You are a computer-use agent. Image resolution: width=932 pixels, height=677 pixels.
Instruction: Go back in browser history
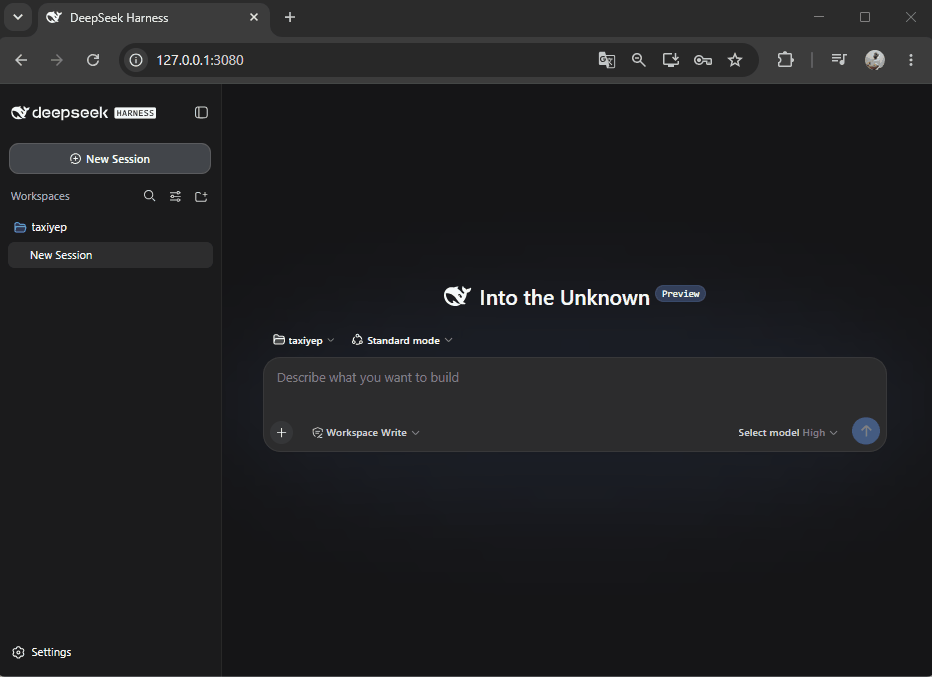(21, 60)
